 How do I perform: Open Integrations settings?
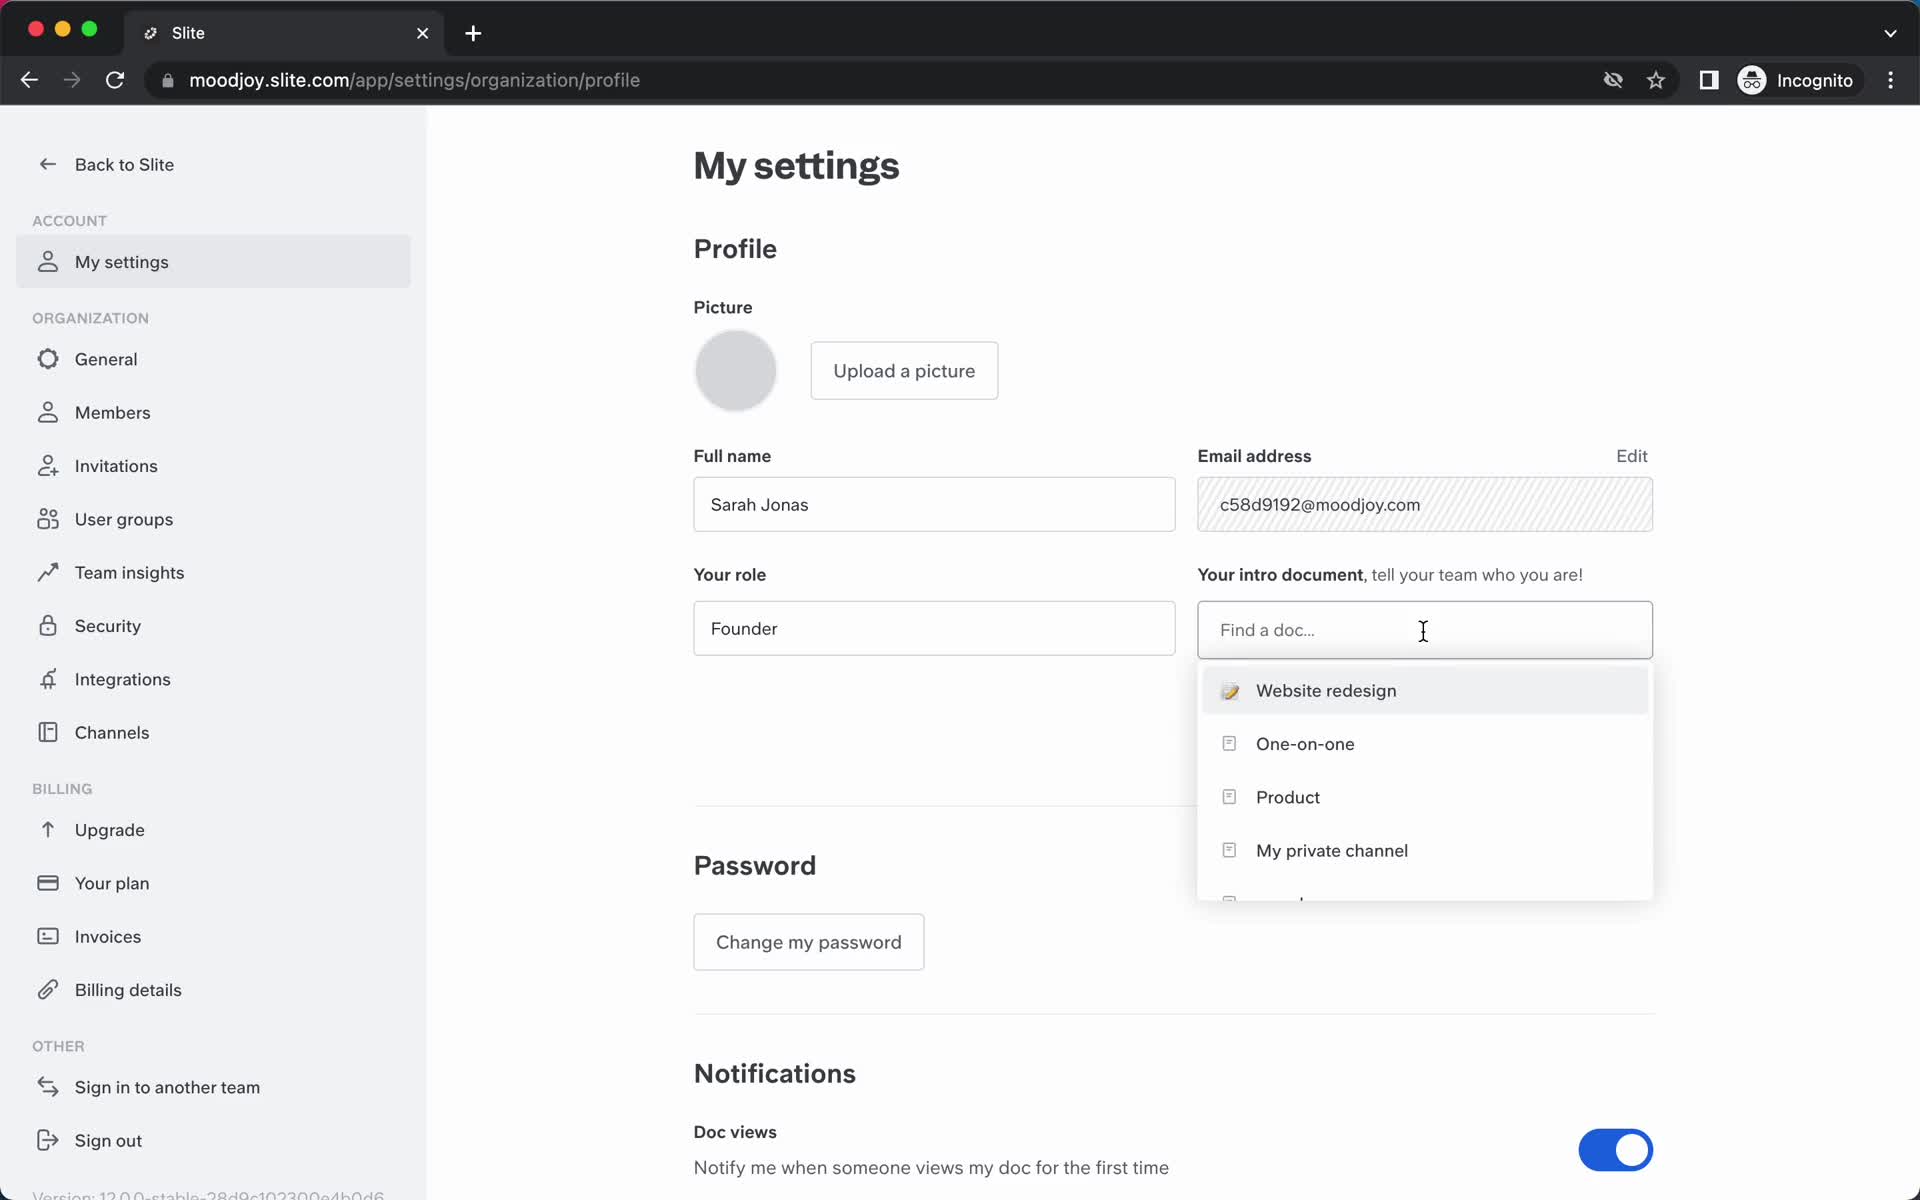coord(213,678)
